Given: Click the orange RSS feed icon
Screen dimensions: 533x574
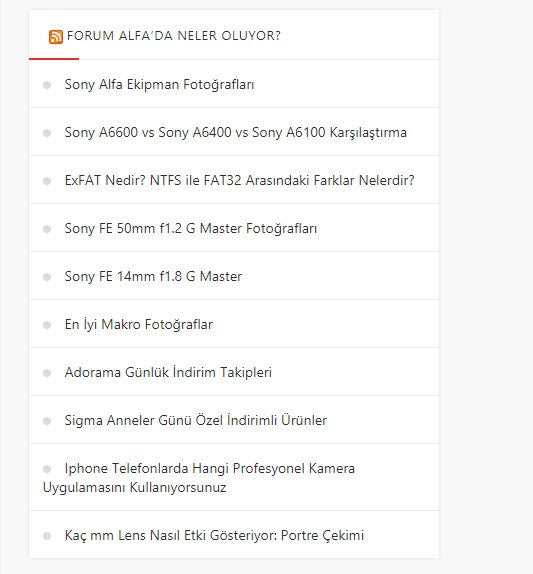Looking at the screenshot, I should coord(56,37).
